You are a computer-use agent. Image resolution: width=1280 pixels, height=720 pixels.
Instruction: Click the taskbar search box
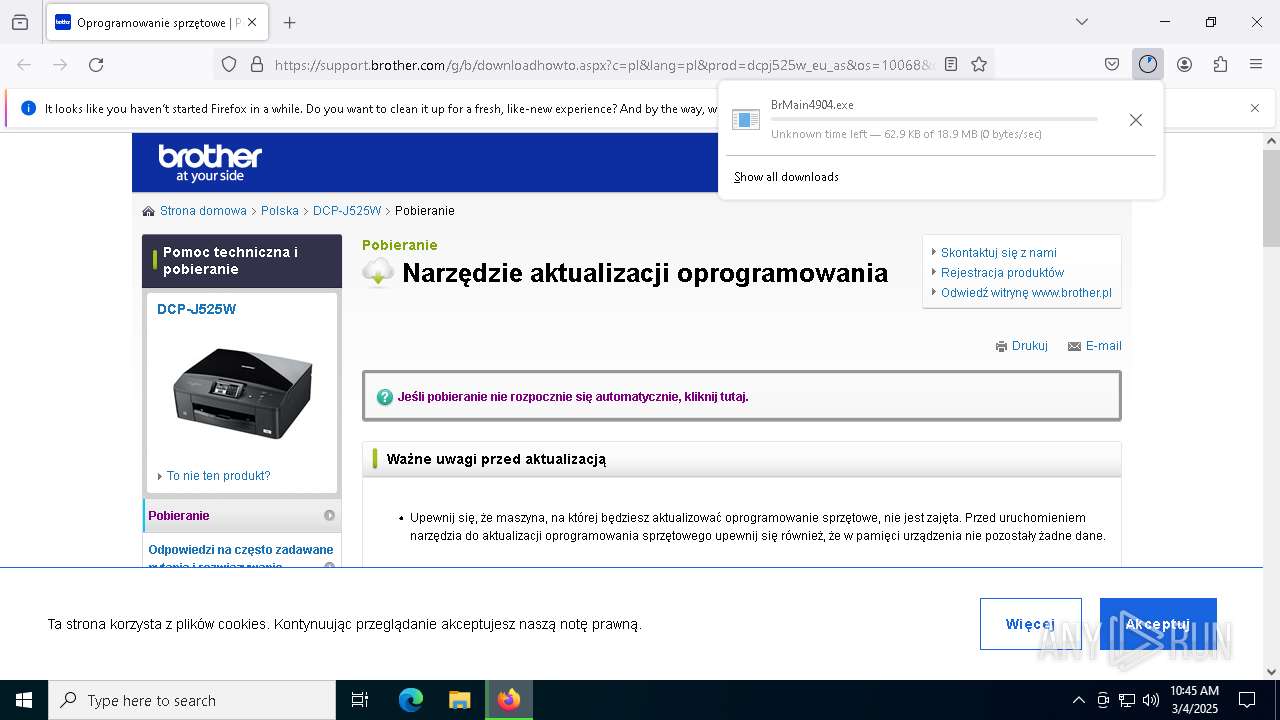[x=192, y=700]
